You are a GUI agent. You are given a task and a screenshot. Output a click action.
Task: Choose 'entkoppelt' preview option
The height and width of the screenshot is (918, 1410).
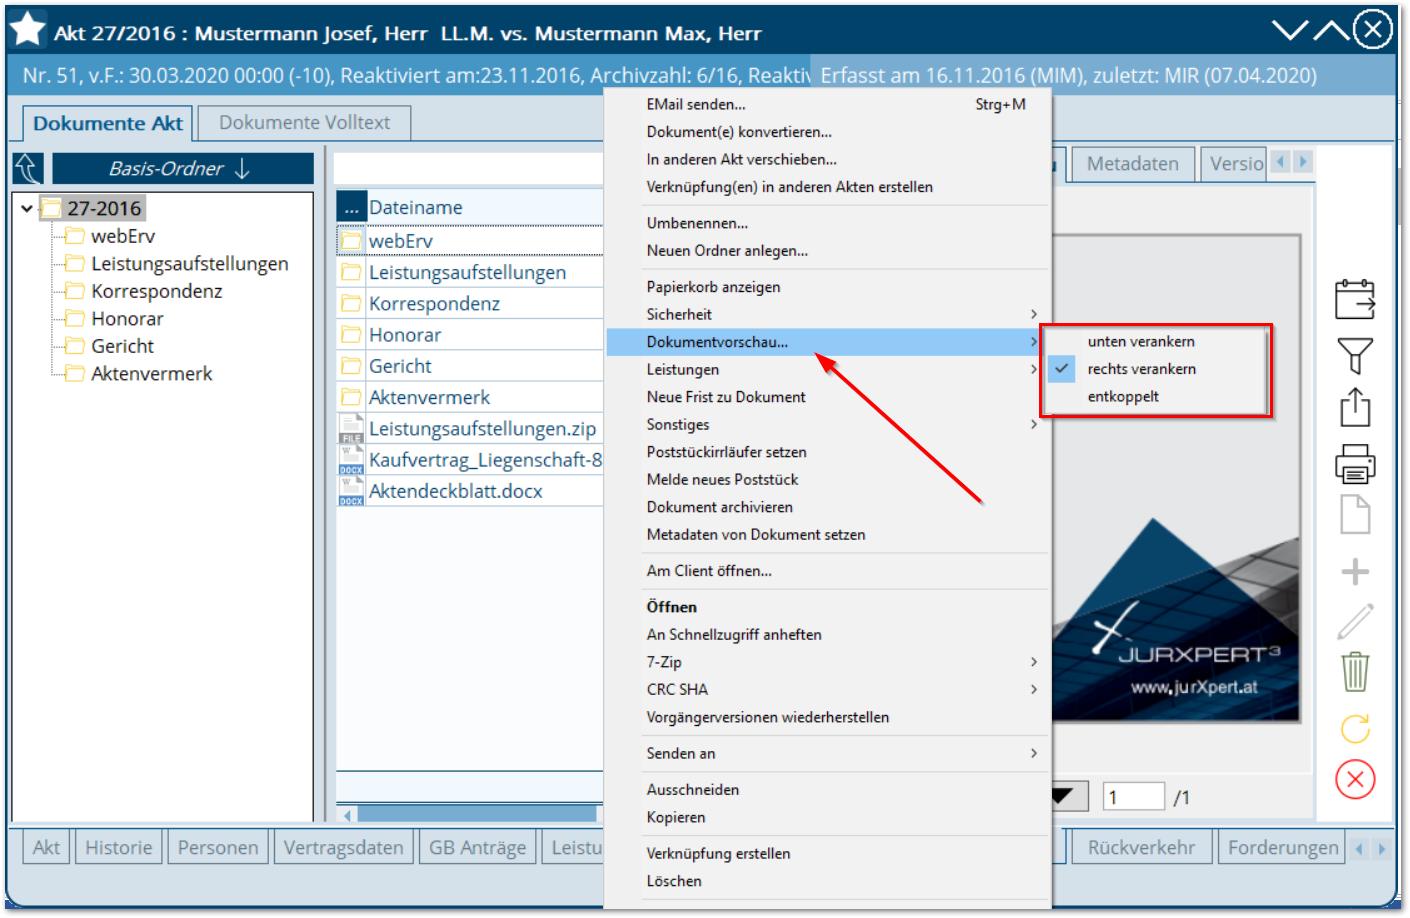pyautogui.click(x=1123, y=397)
